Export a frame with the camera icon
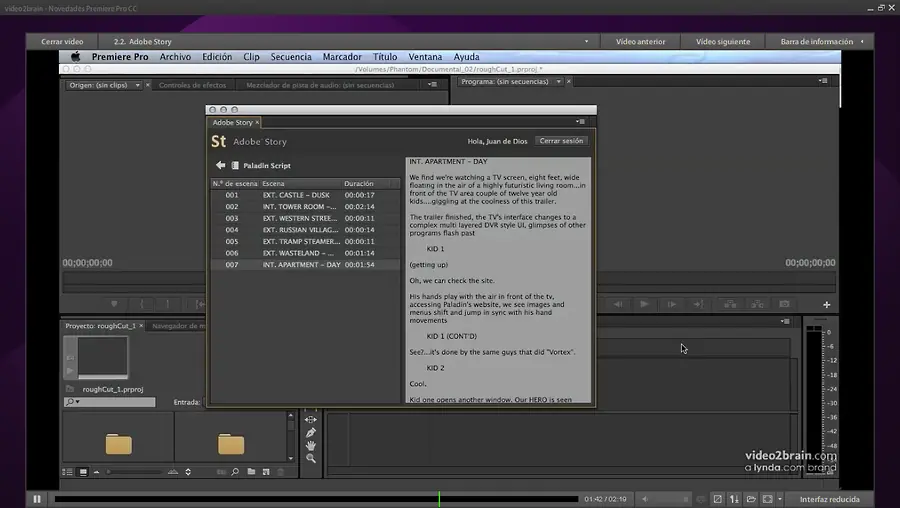Viewport: 900px width, 508px height. click(x=784, y=304)
